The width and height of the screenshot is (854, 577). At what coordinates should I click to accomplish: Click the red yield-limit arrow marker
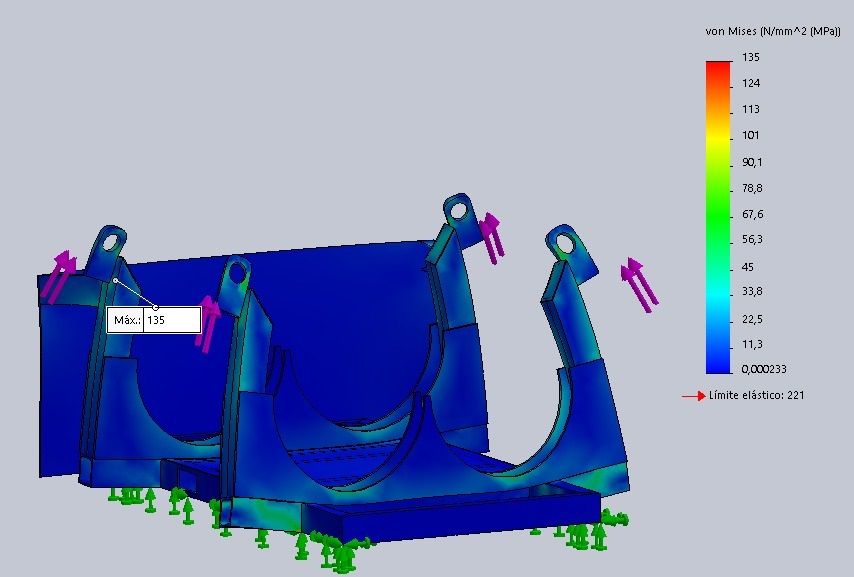coord(694,396)
